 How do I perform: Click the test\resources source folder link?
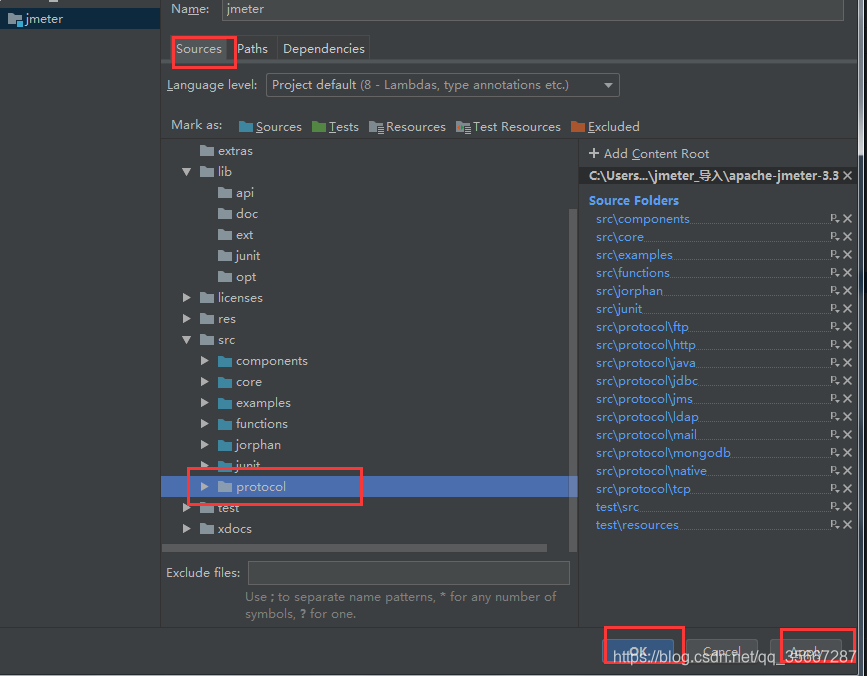(x=637, y=525)
